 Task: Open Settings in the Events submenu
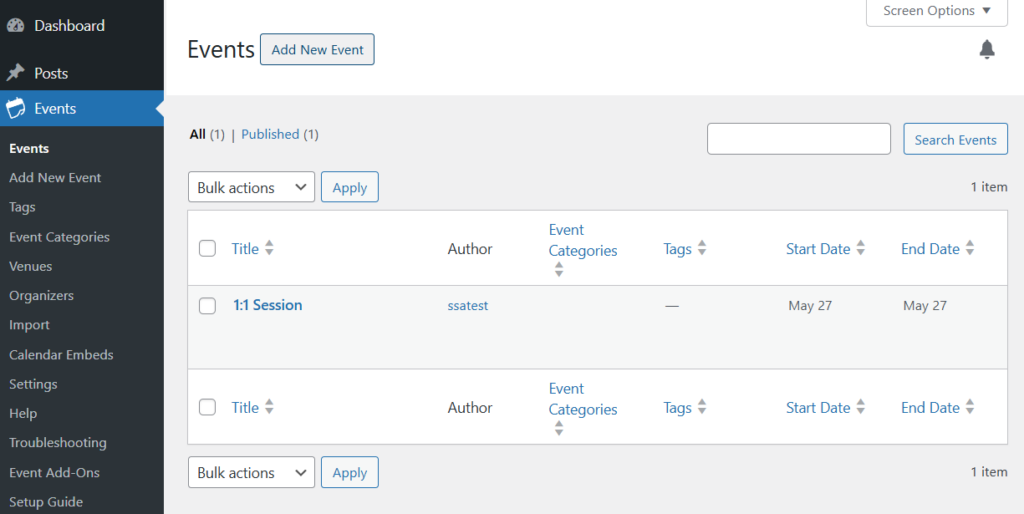(x=33, y=384)
